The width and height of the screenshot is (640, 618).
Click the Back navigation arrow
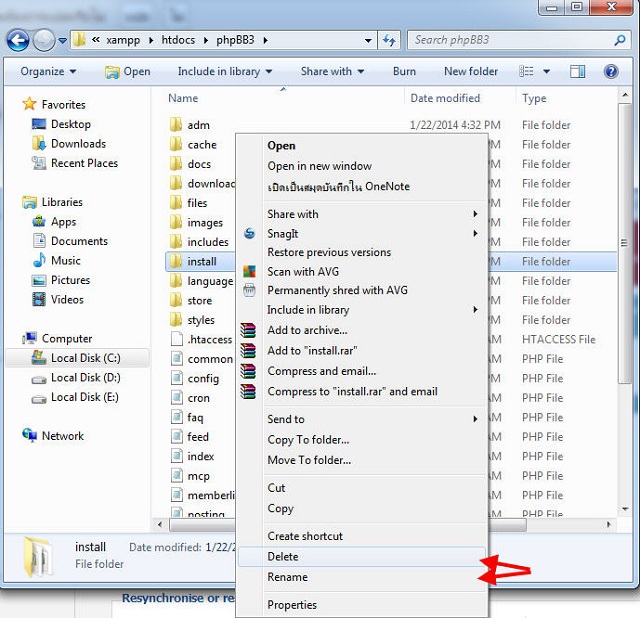pos(18,40)
